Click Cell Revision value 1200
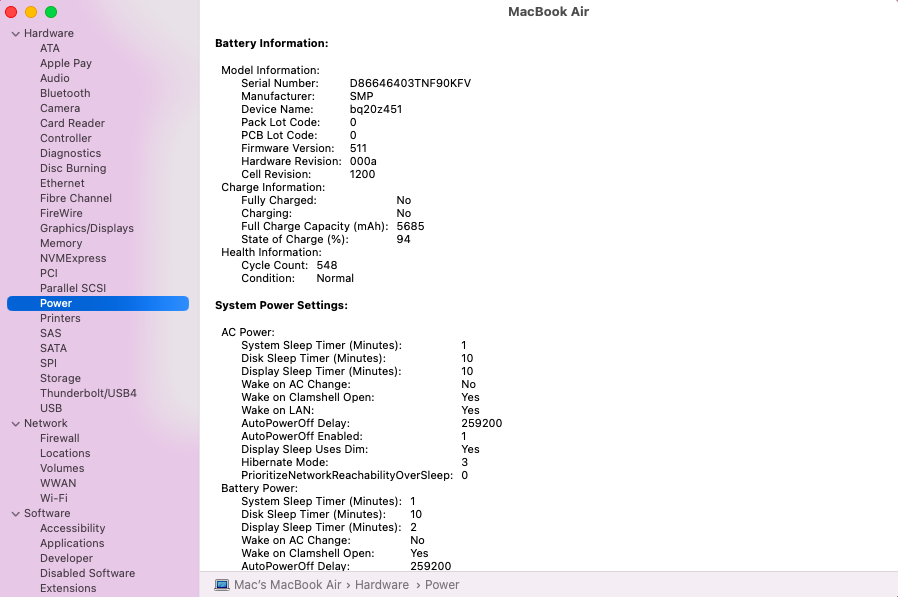Screen dimensions: 898x597 [363, 174]
